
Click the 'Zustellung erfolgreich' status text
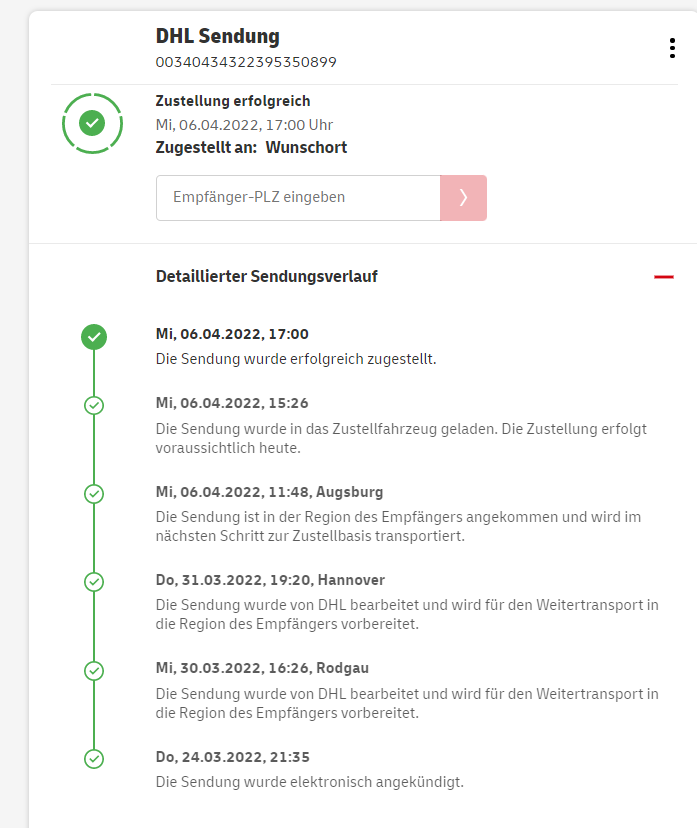pyautogui.click(x=233, y=101)
